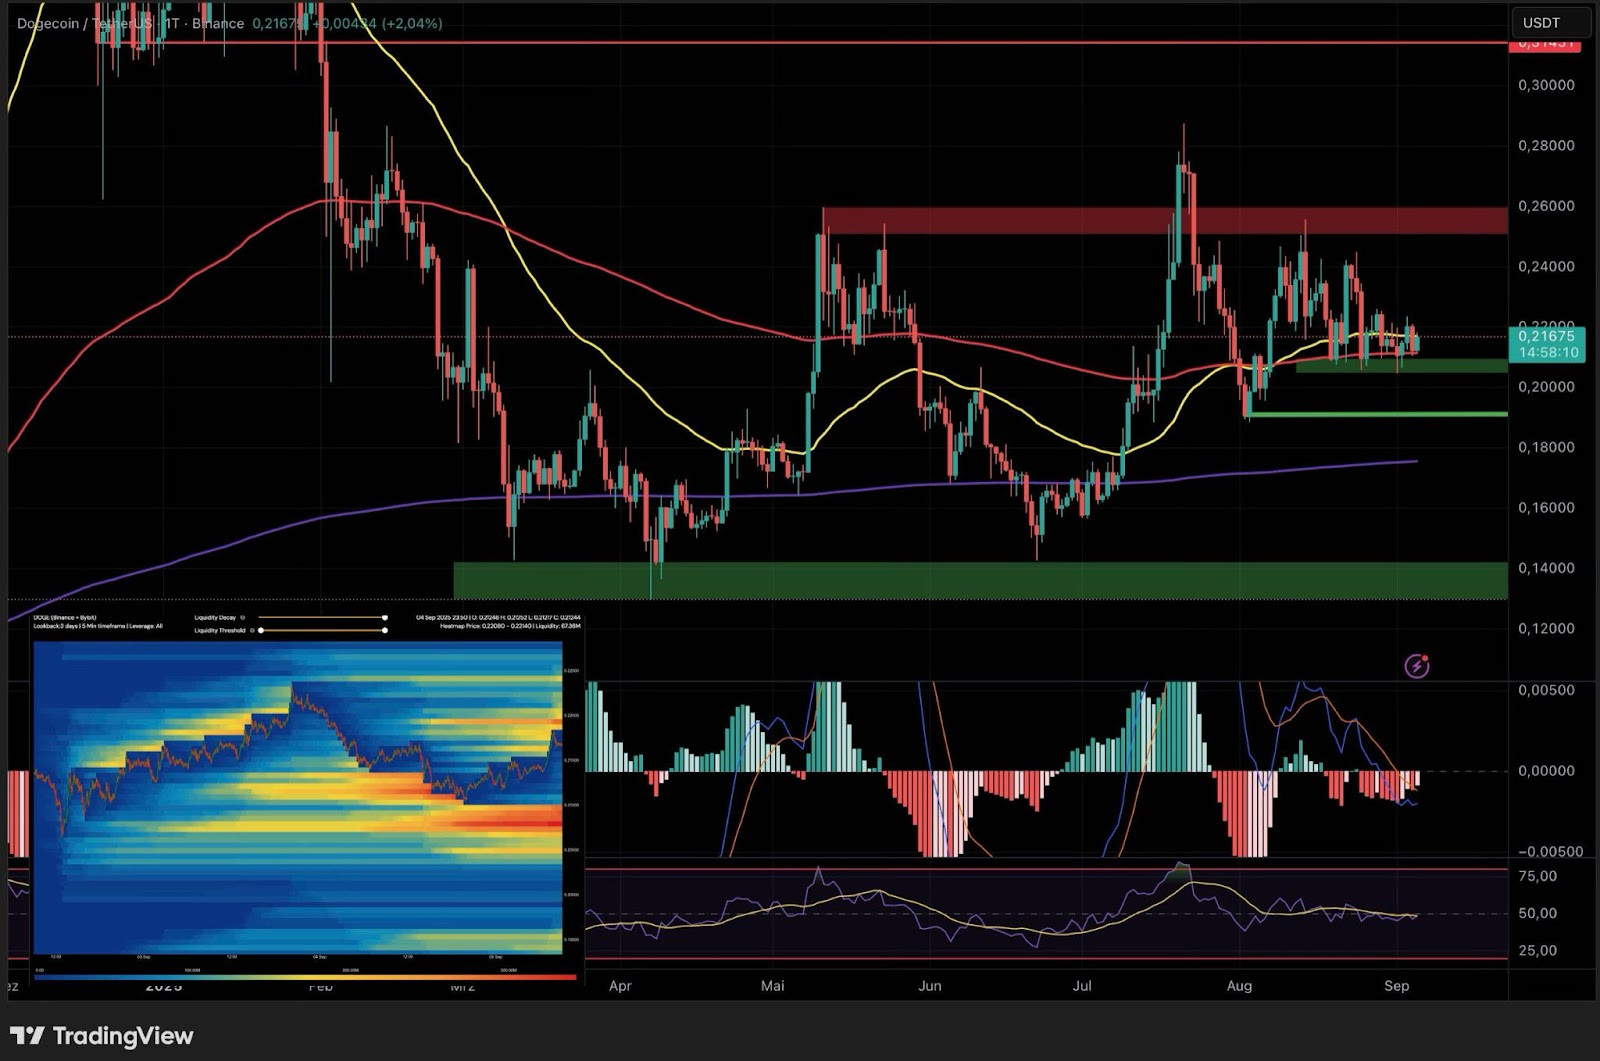Screen dimensions: 1600x1061
Task: Open the USDT currency selector
Action: point(1550,22)
